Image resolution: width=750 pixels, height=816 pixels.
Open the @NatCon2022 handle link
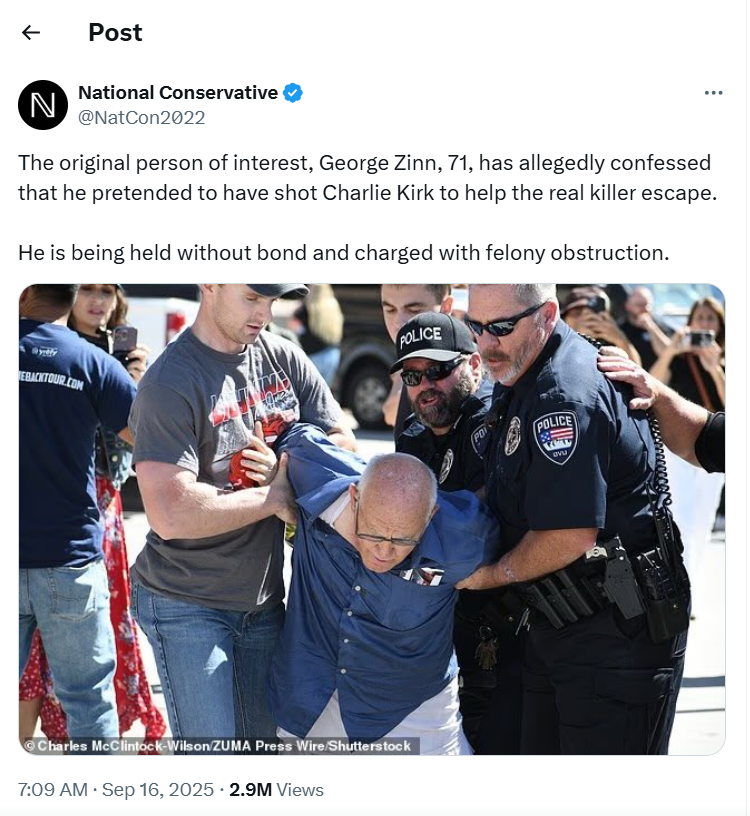pyautogui.click(x=142, y=118)
